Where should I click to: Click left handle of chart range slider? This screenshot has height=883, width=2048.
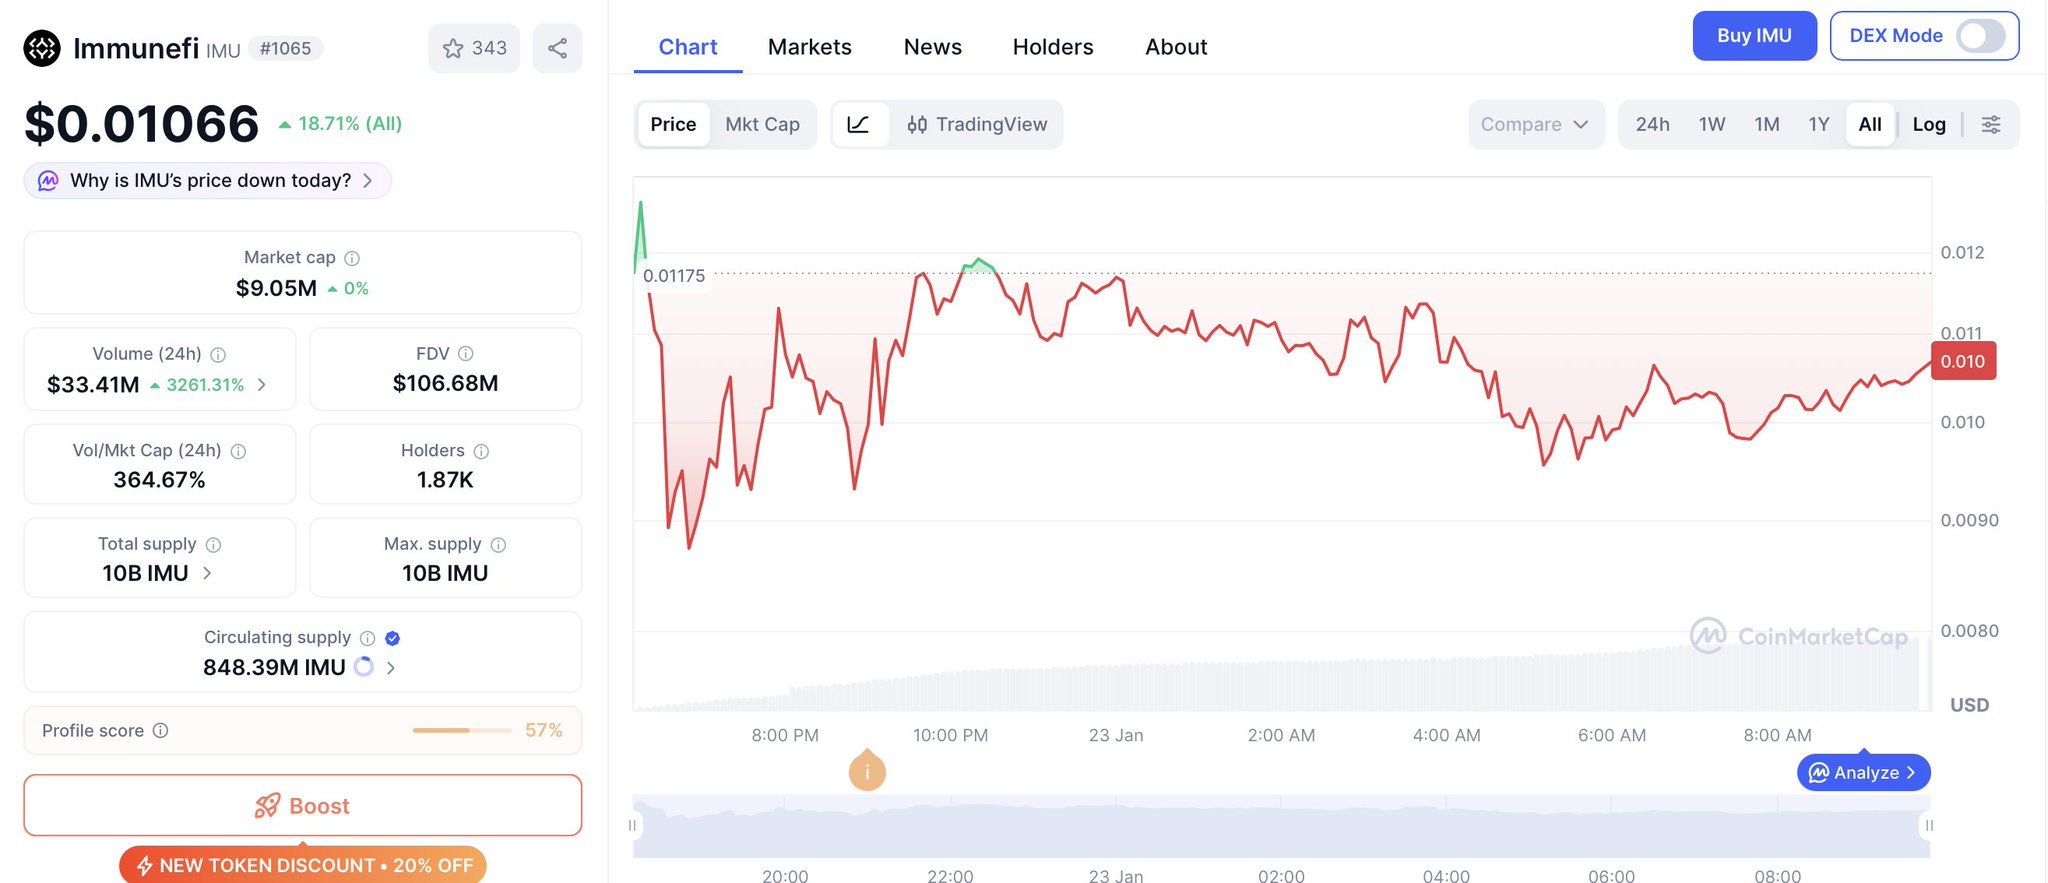632,826
